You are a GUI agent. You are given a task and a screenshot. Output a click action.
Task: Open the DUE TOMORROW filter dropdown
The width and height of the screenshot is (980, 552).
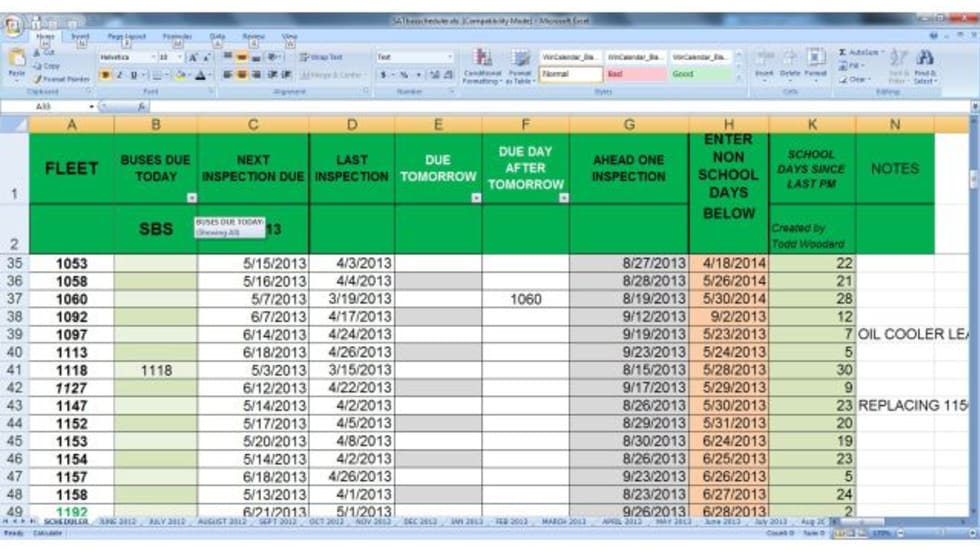coord(476,198)
